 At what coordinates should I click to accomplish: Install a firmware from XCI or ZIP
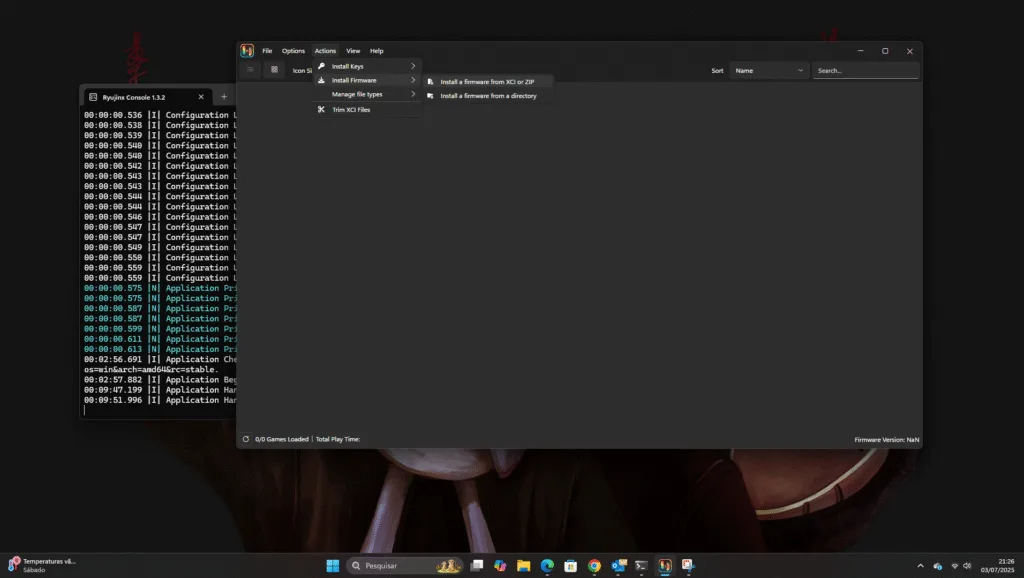tap(489, 82)
